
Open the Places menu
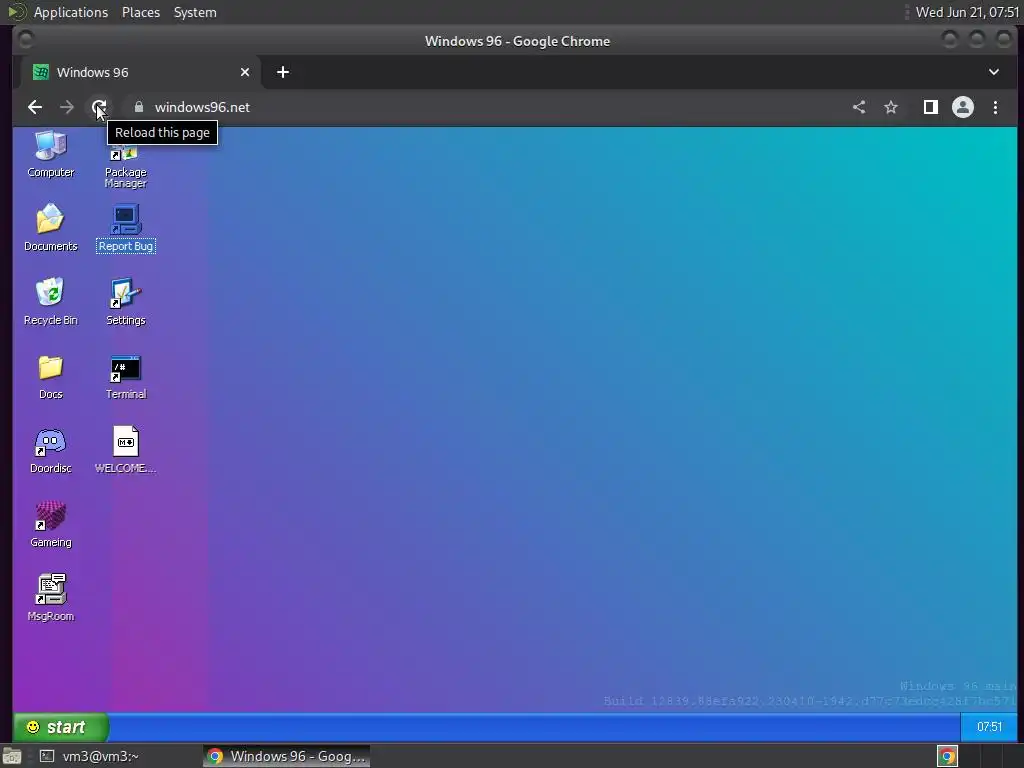click(140, 12)
